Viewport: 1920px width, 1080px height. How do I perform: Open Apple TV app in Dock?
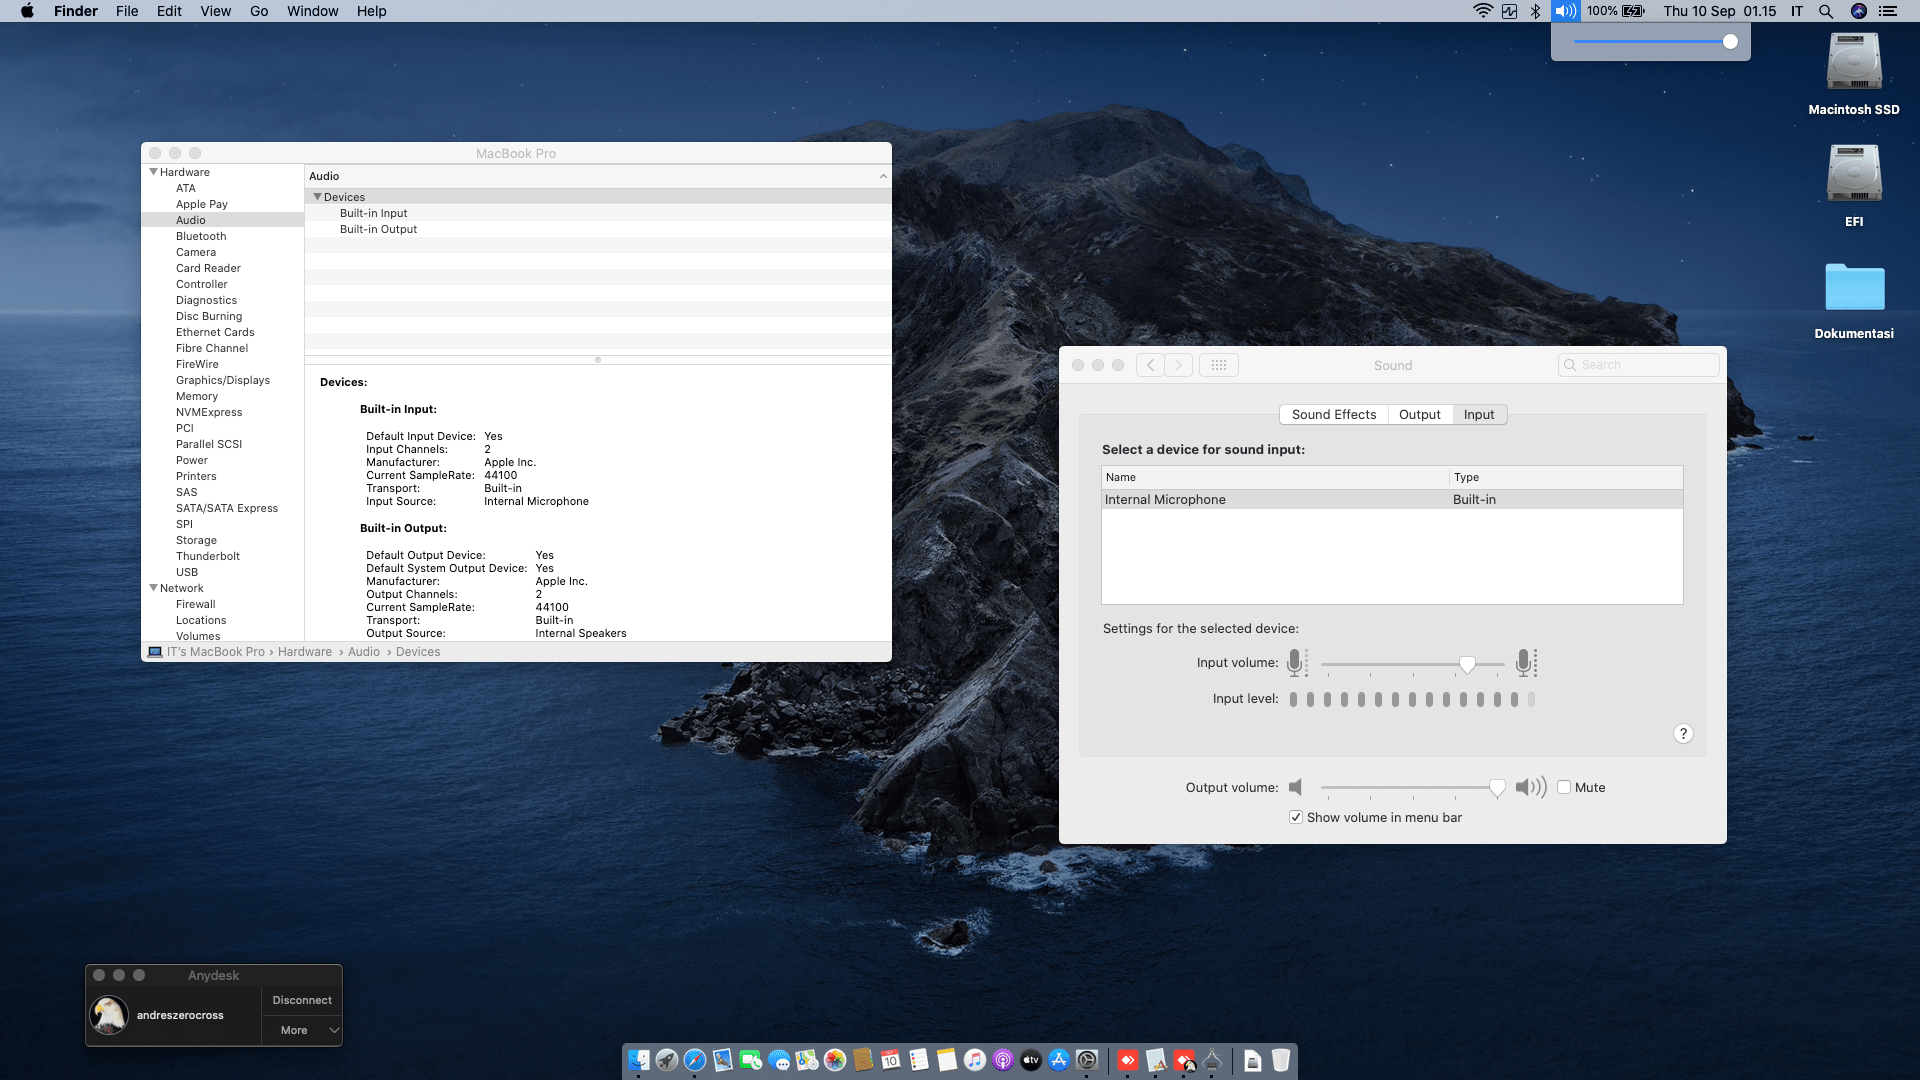pos(1031,1060)
